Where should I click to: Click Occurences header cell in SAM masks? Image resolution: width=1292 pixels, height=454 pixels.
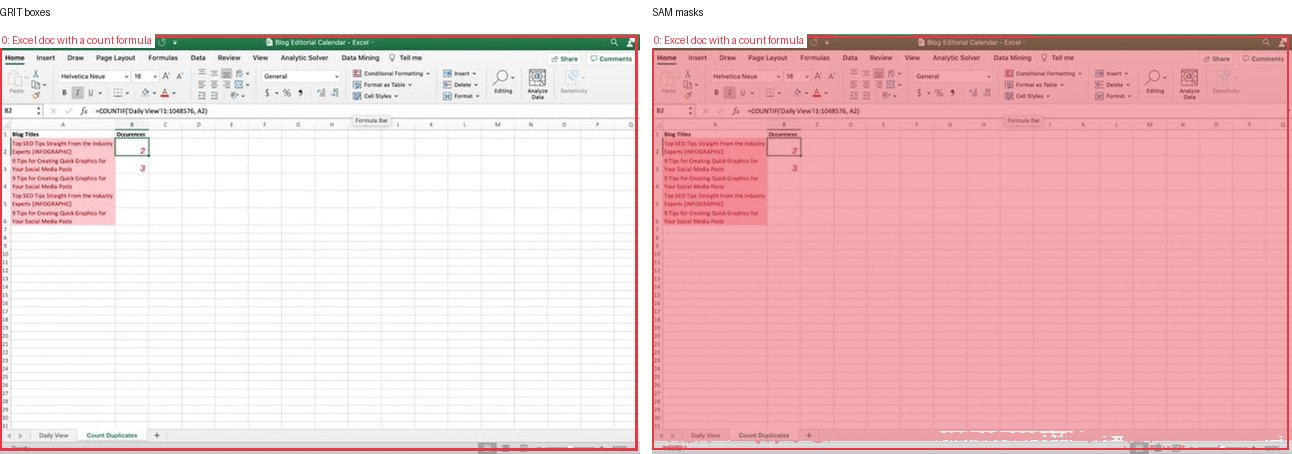point(784,134)
